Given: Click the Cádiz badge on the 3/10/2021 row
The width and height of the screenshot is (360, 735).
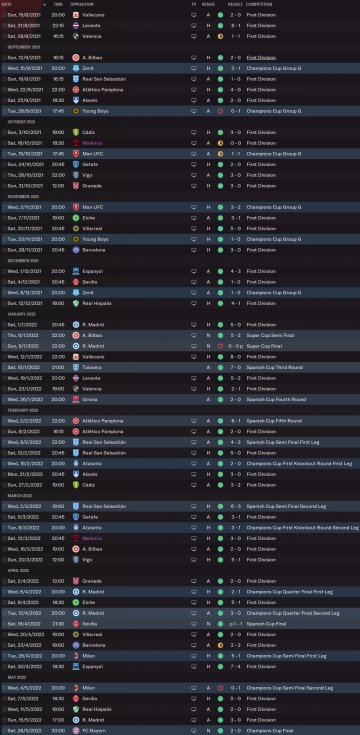Looking at the screenshot, I should point(75,132).
